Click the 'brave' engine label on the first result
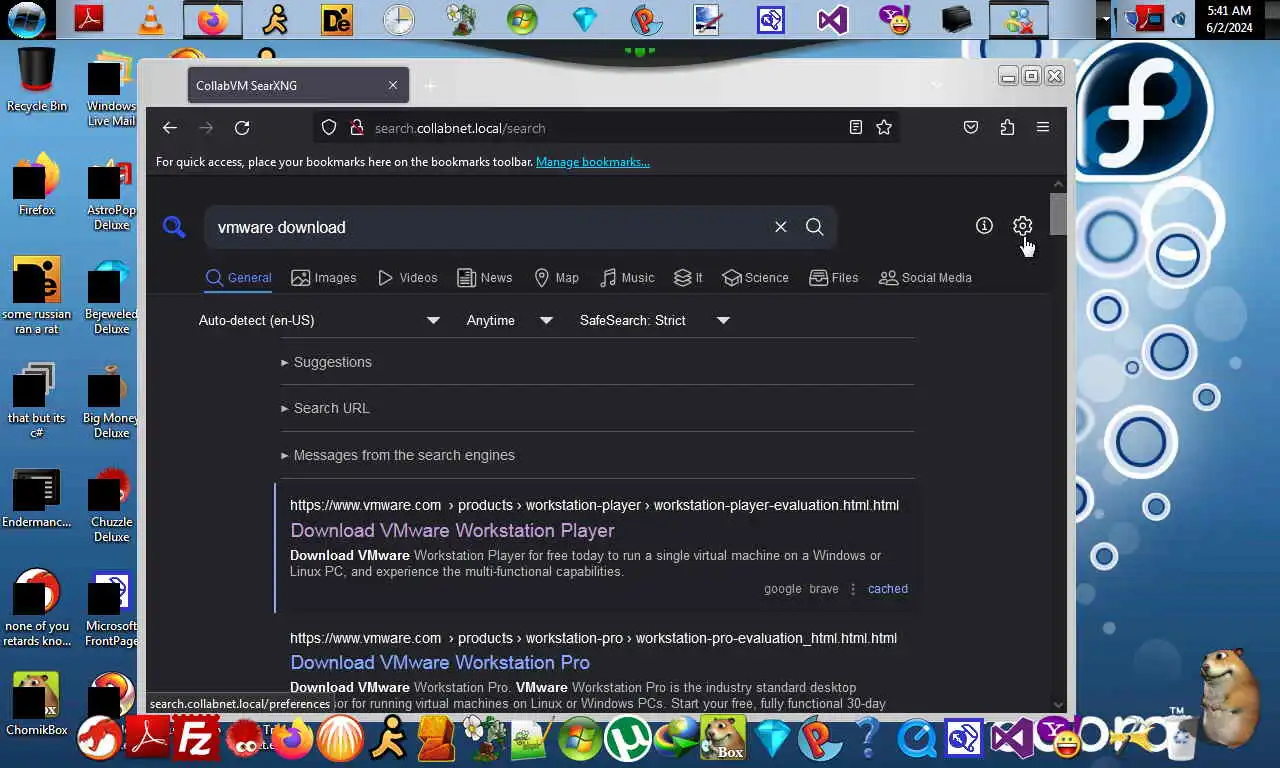Image resolution: width=1280 pixels, height=768 pixels. click(x=824, y=589)
